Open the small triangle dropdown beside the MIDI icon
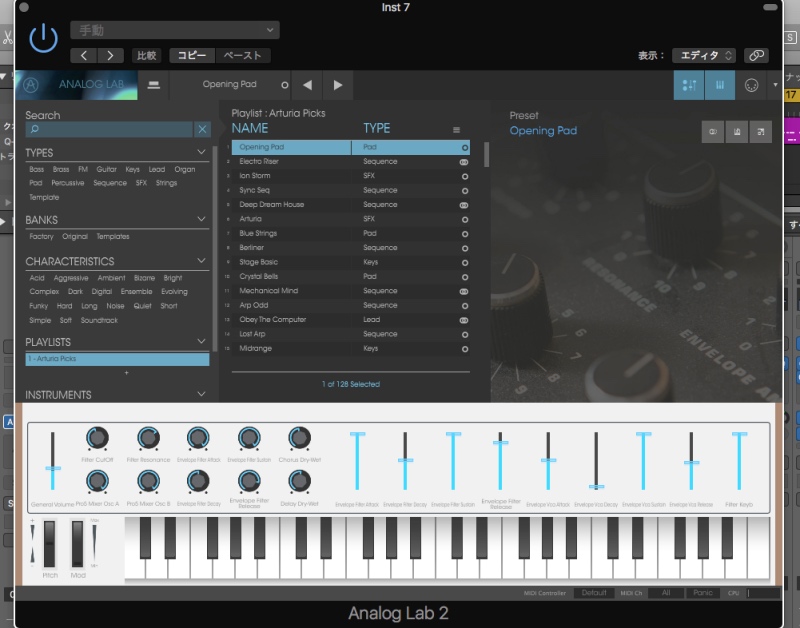The height and width of the screenshot is (628, 800). click(x=776, y=85)
